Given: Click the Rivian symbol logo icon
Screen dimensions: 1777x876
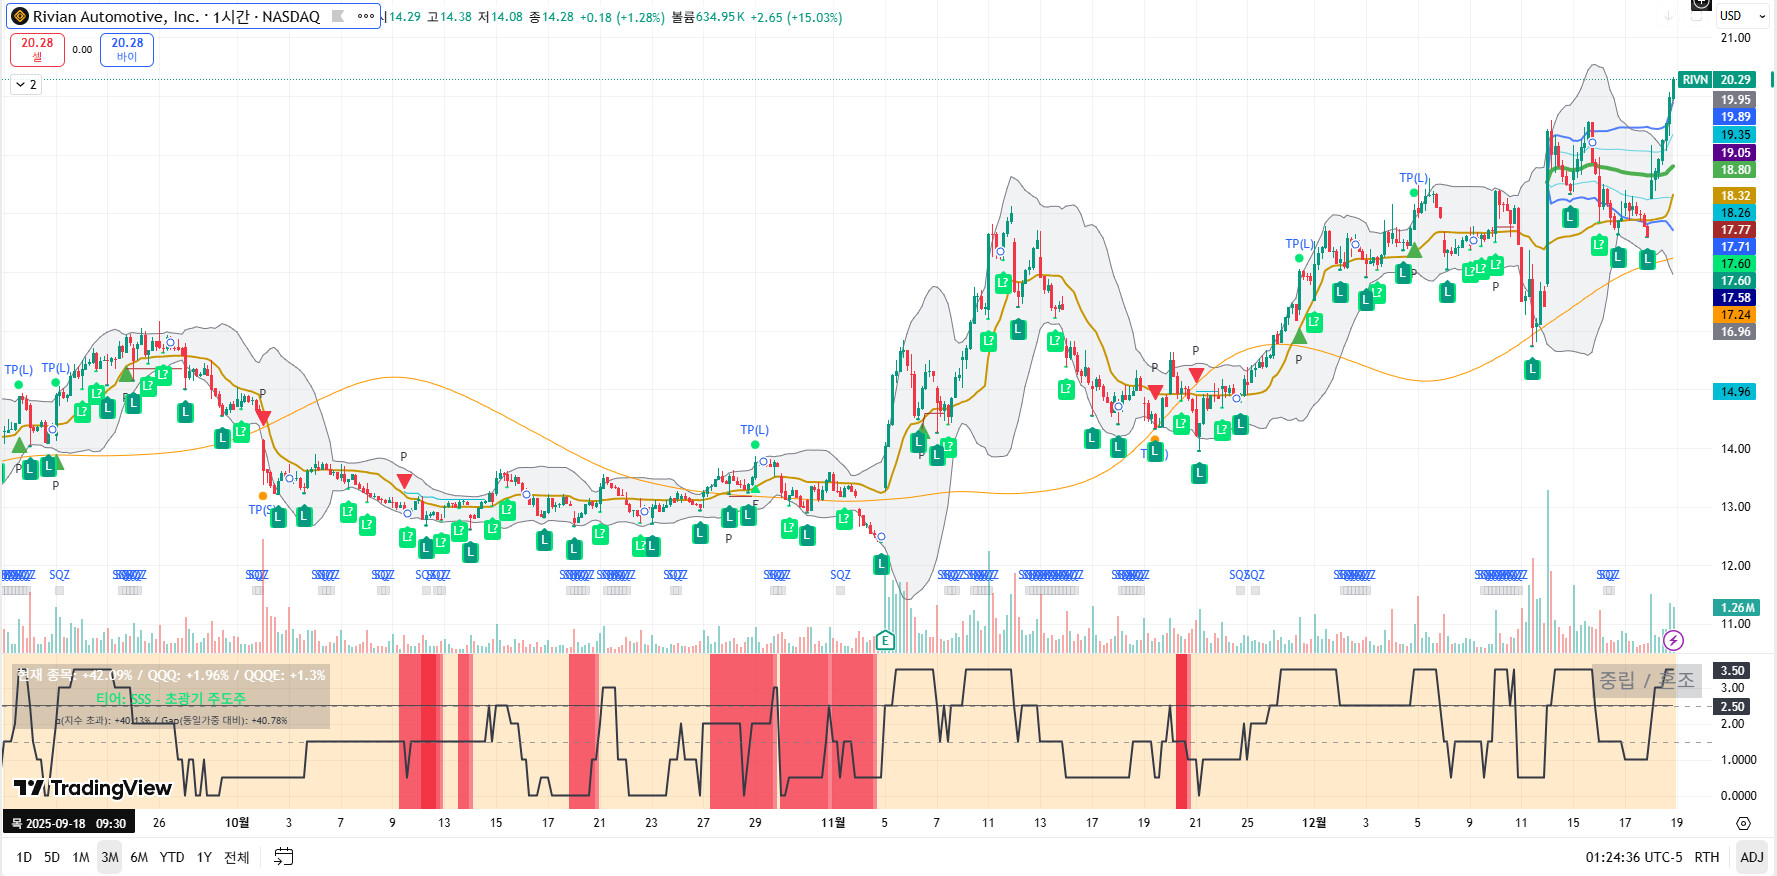Looking at the screenshot, I should (19, 17).
